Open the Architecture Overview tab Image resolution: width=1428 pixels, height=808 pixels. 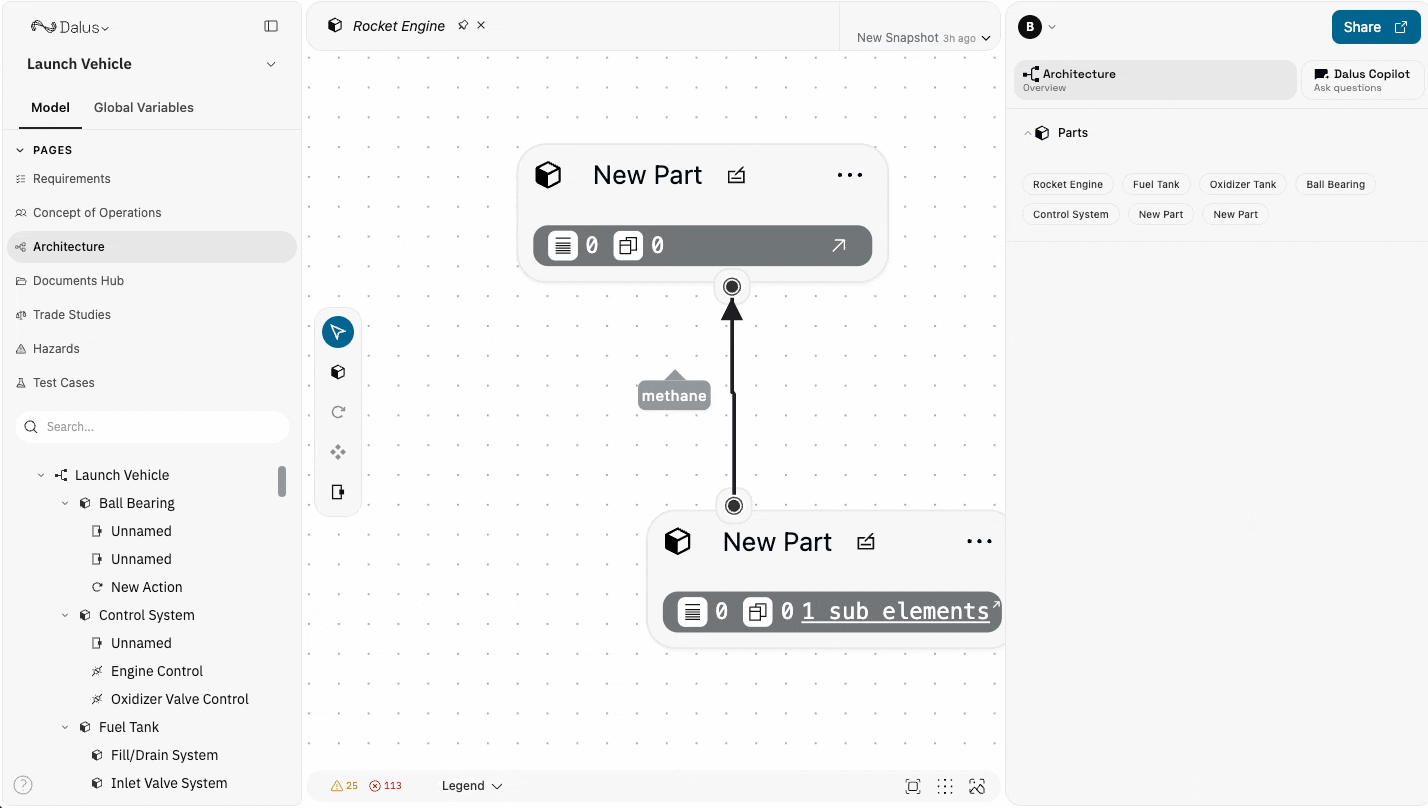coord(1155,80)
